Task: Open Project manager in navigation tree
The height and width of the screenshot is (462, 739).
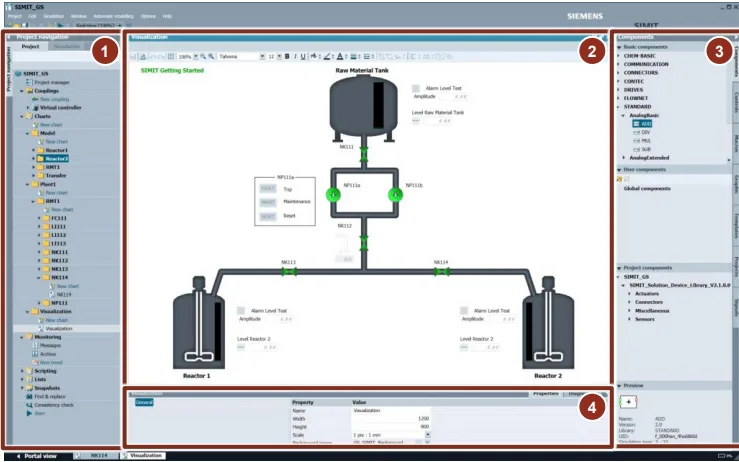Action: tap(52, 82)
